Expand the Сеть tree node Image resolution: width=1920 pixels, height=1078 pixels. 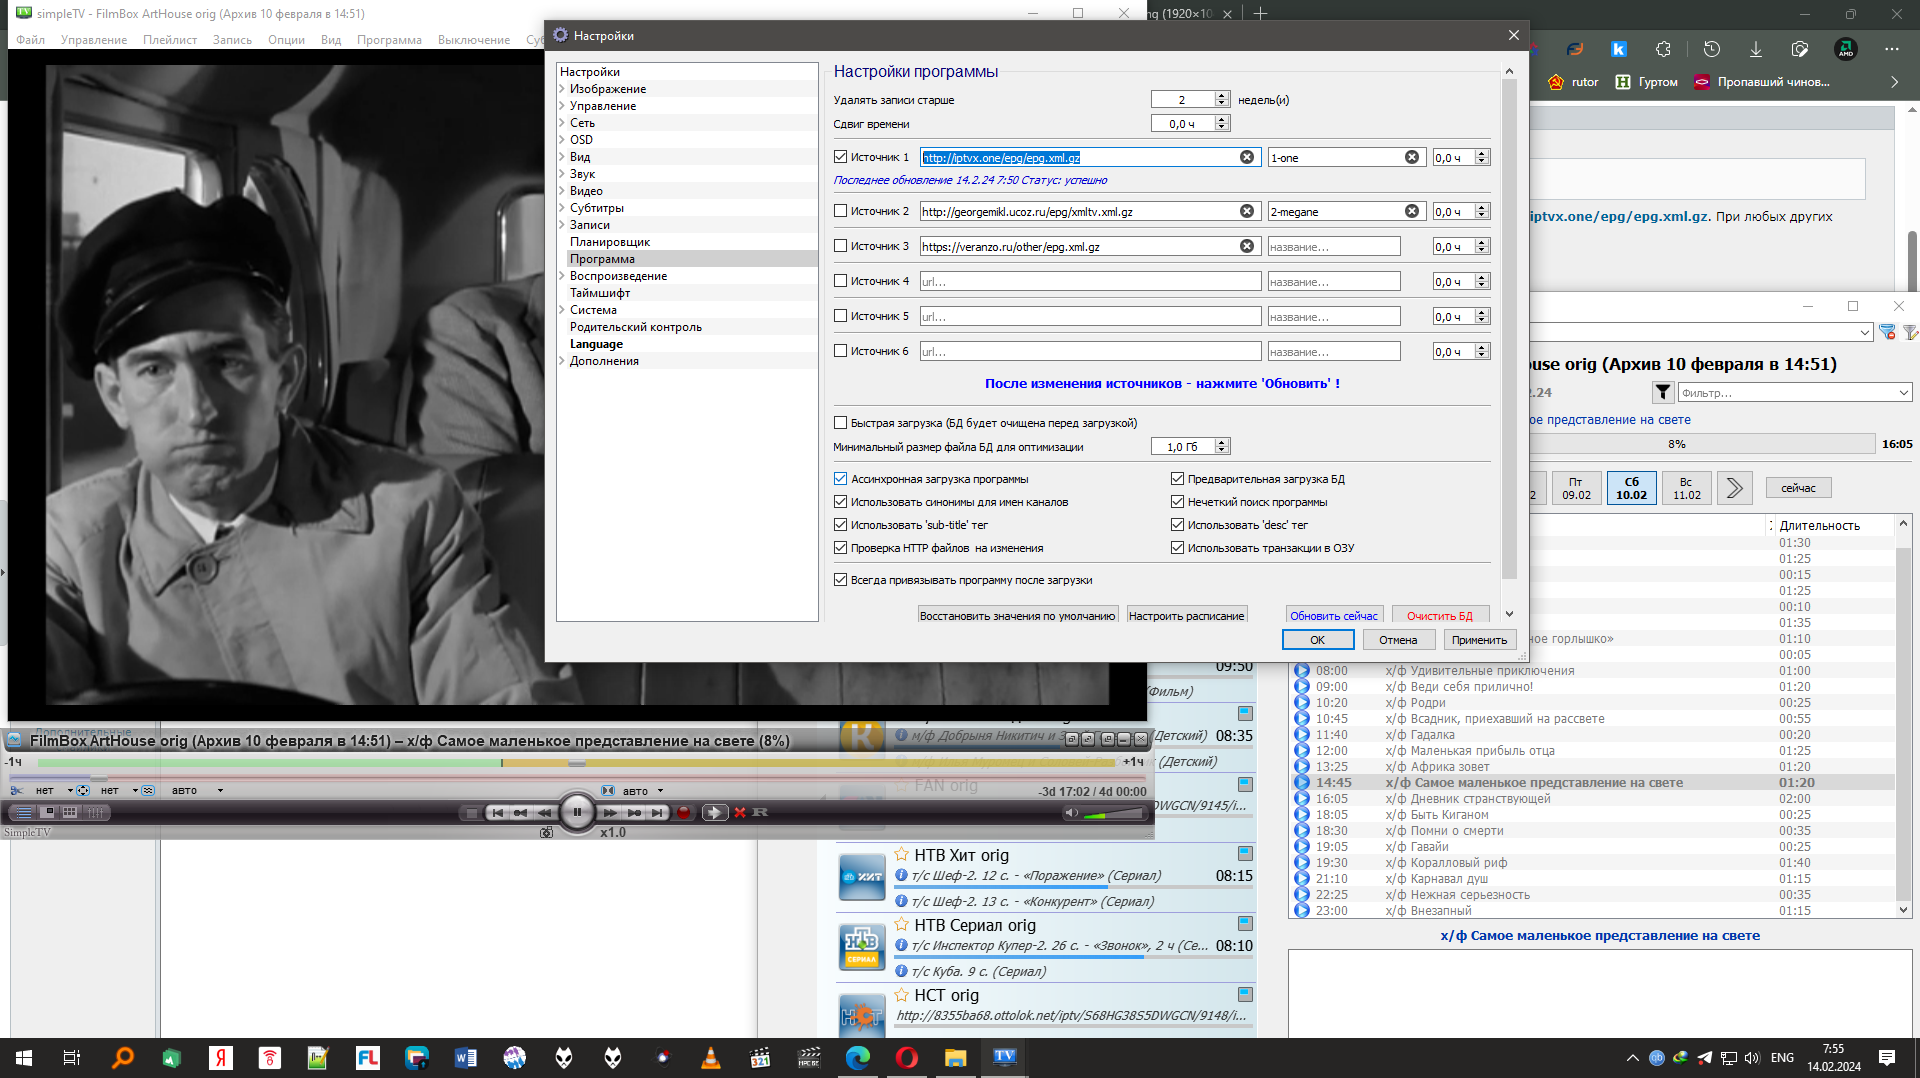pyautogui.click(x=562, y=123)
